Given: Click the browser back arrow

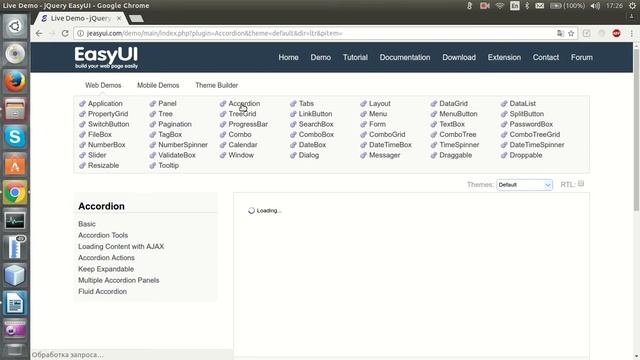Looking at the screenshot, I should (x=39, y=33).
